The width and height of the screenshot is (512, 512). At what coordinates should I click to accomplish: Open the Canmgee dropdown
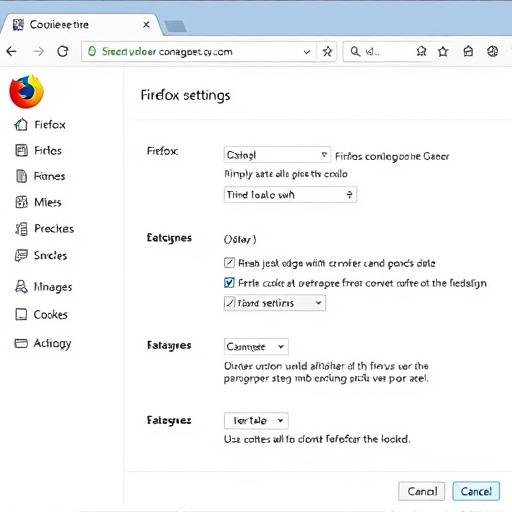256,347
